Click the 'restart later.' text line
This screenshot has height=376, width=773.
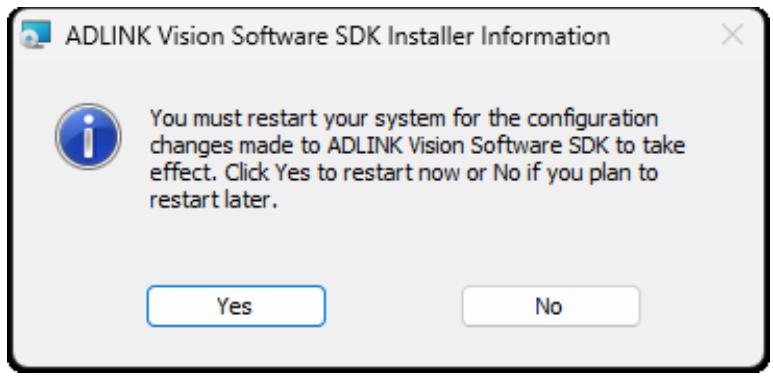[211, 201]
